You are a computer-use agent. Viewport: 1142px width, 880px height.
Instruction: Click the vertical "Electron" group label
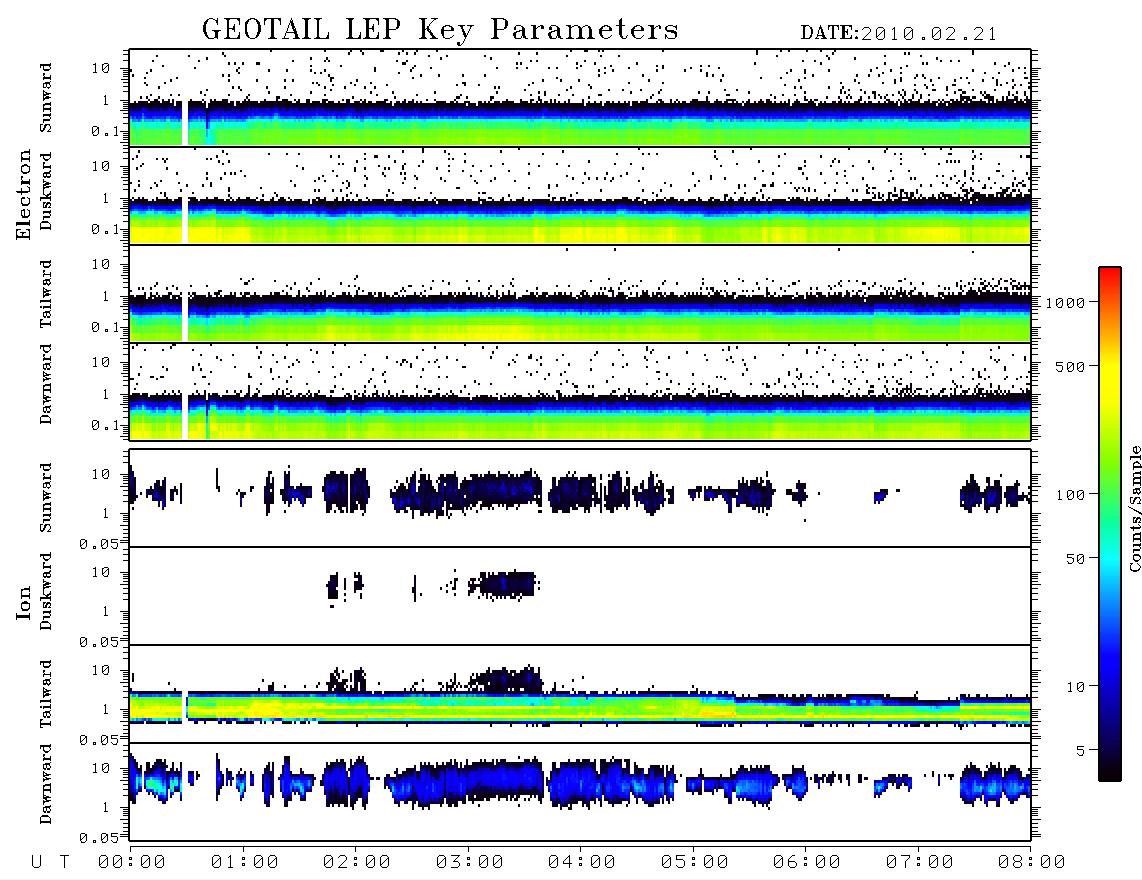coord(23,194)
